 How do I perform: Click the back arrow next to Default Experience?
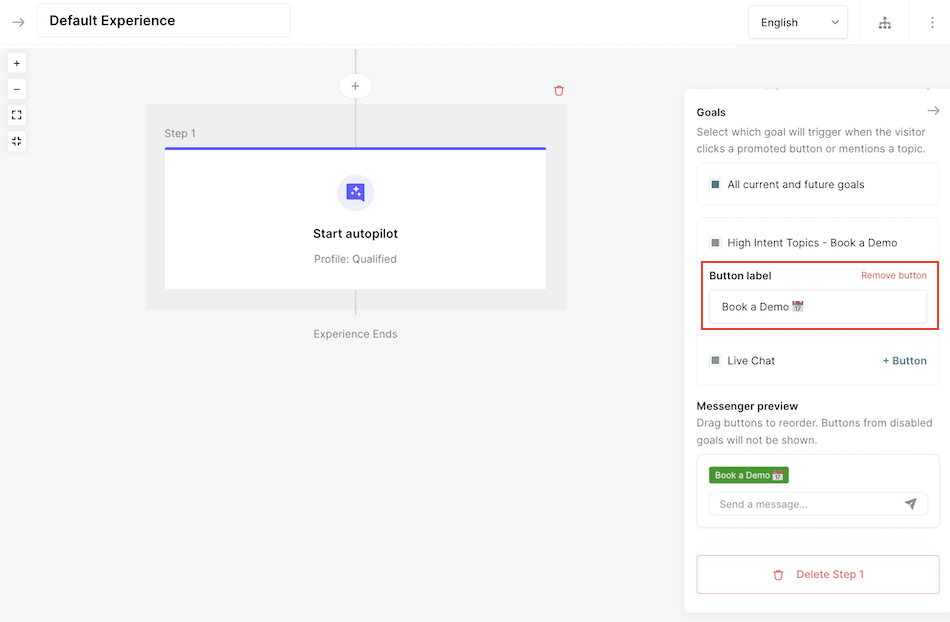pos(18,22)
